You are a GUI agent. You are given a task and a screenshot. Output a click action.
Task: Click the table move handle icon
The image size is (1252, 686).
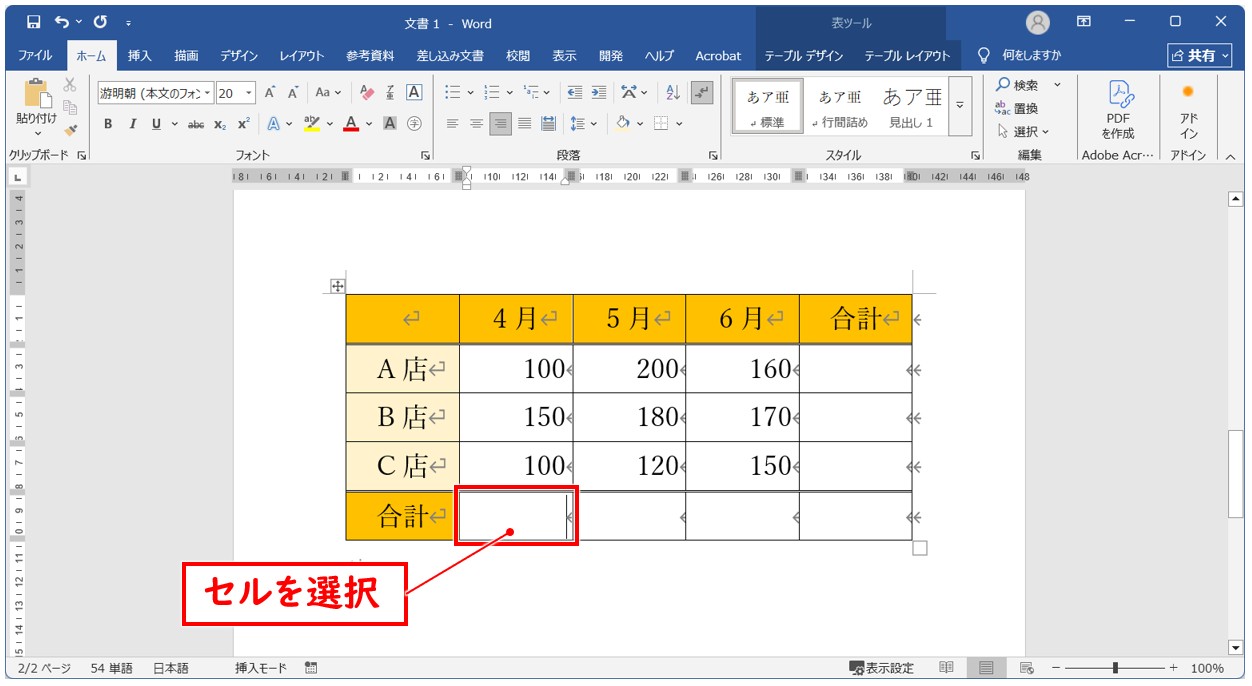coord(337,287)
